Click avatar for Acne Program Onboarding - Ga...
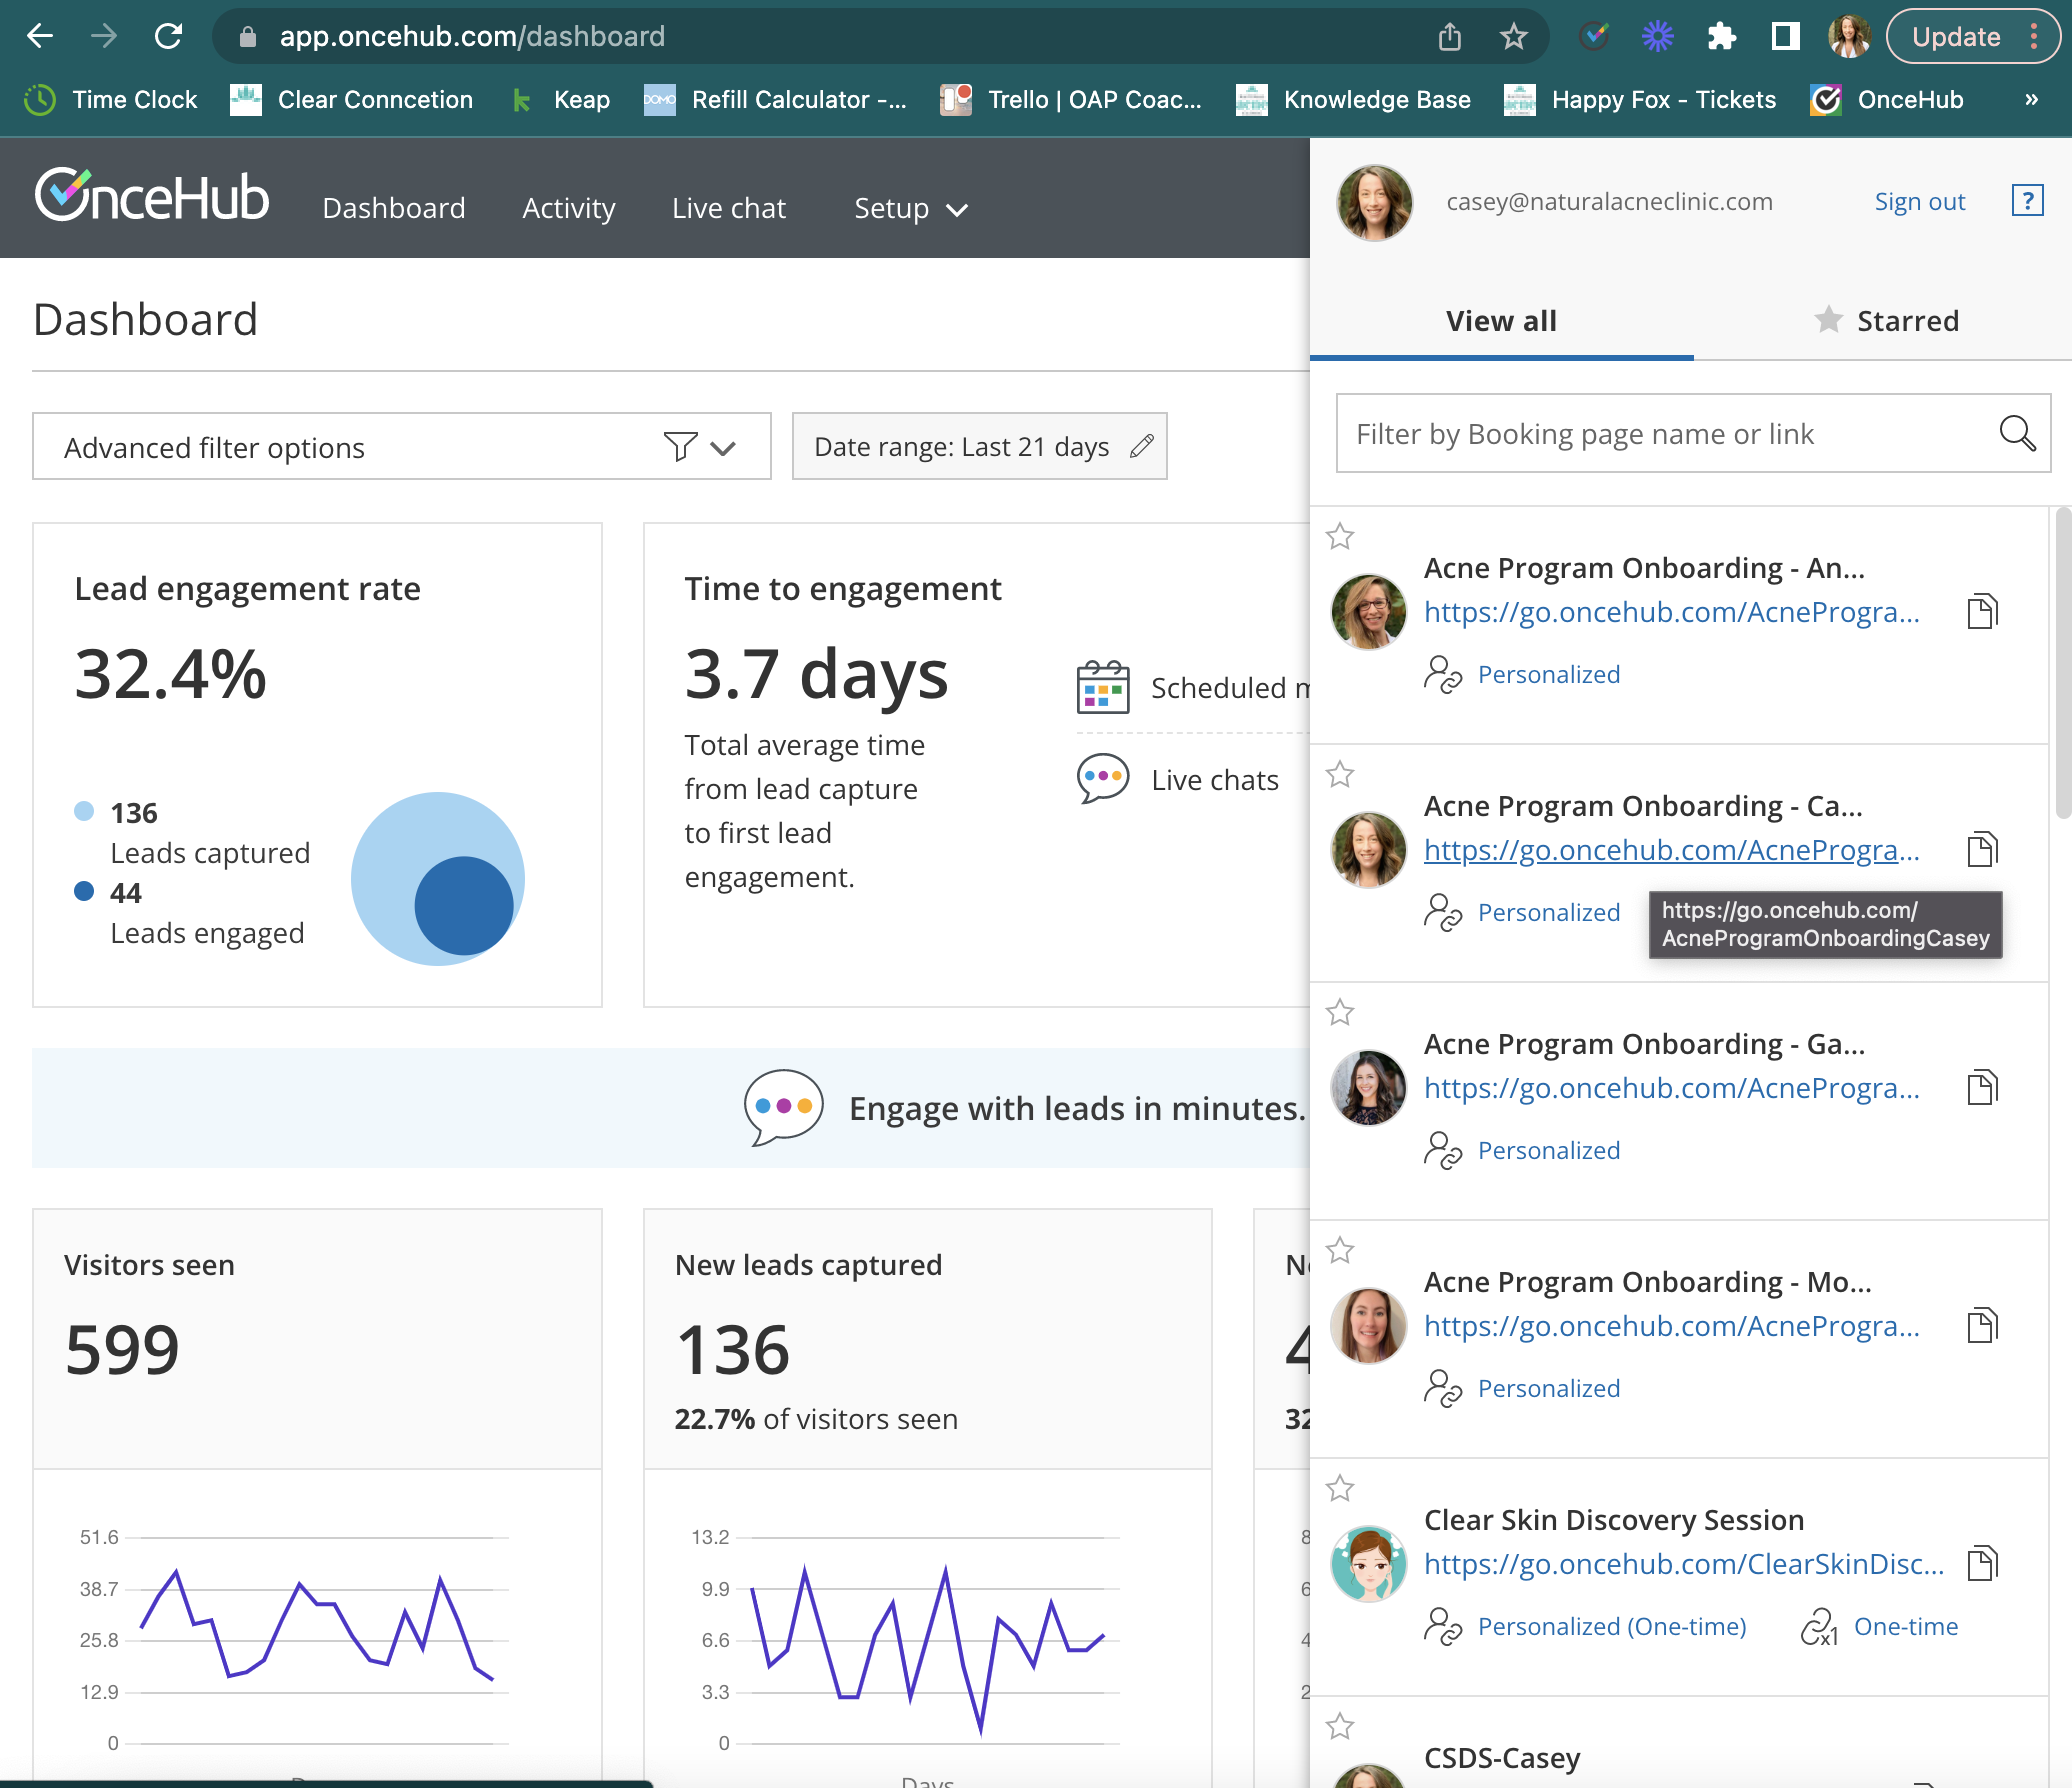Image resolution: width=2072 pixels, height=1788 pixels. [x=1368, y=1088]
